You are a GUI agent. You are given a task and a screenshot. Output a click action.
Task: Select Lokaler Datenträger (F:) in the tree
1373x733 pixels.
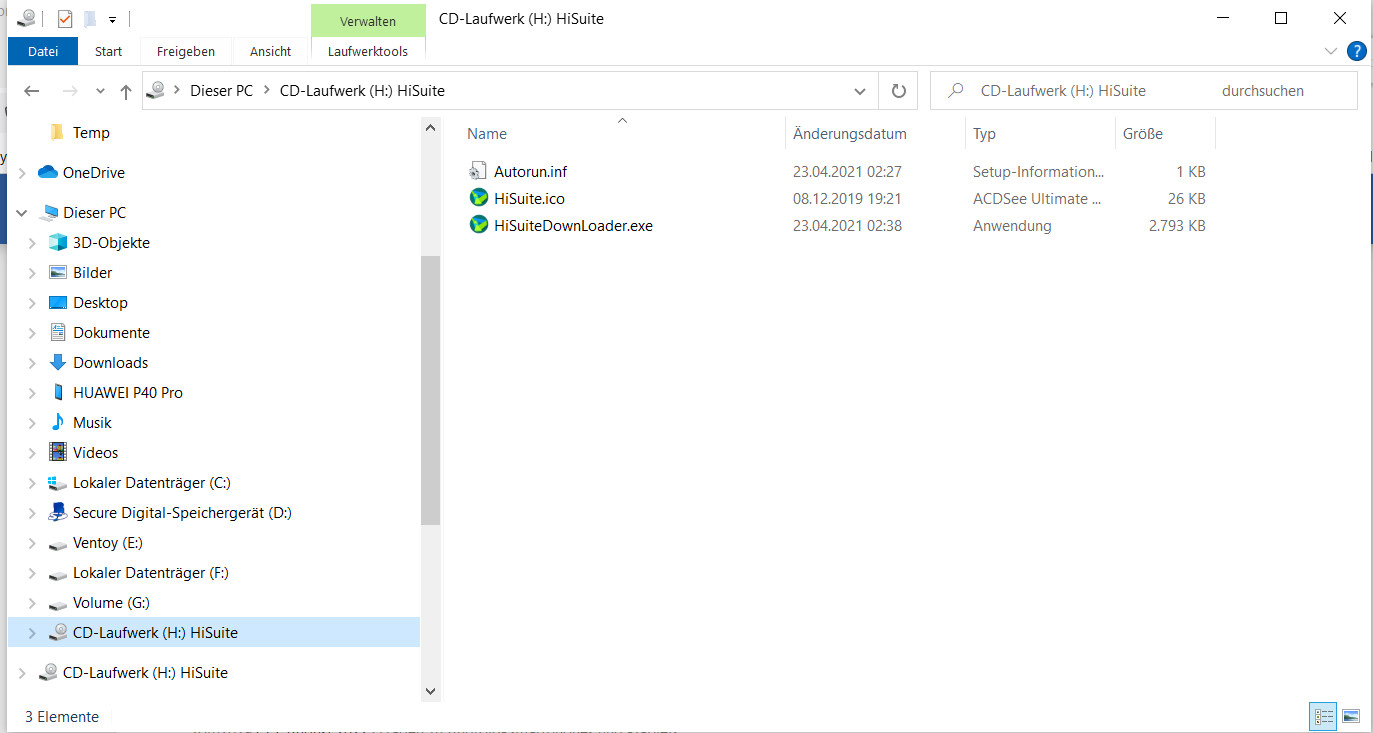point(150,573)
